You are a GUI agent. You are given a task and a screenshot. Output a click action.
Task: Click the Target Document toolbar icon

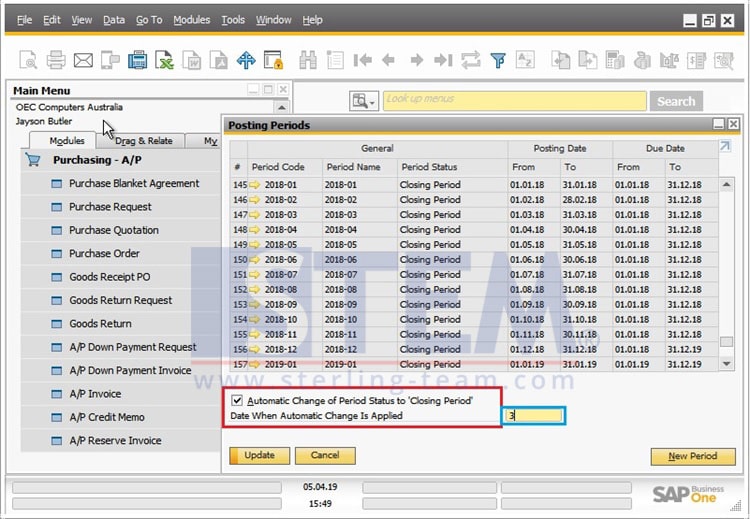pos(587,60)
